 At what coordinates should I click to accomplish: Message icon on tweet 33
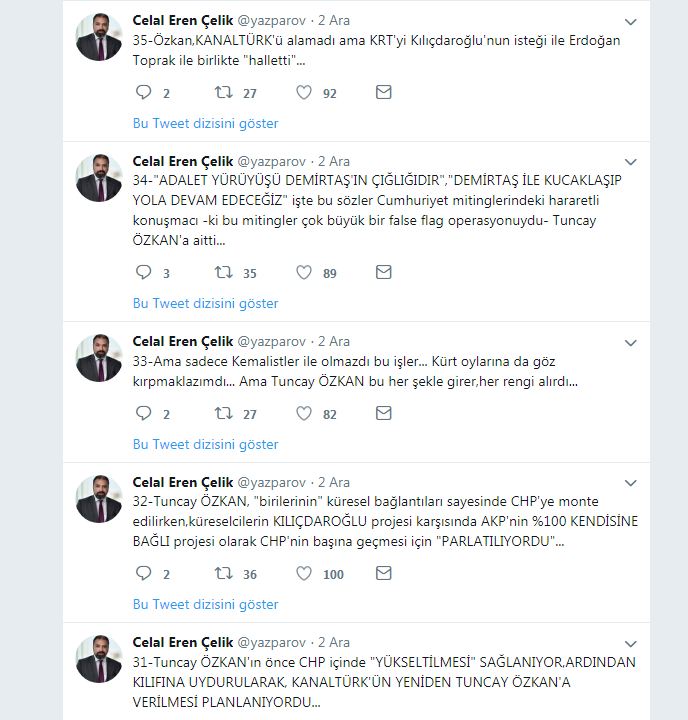(x=383, y=413)
